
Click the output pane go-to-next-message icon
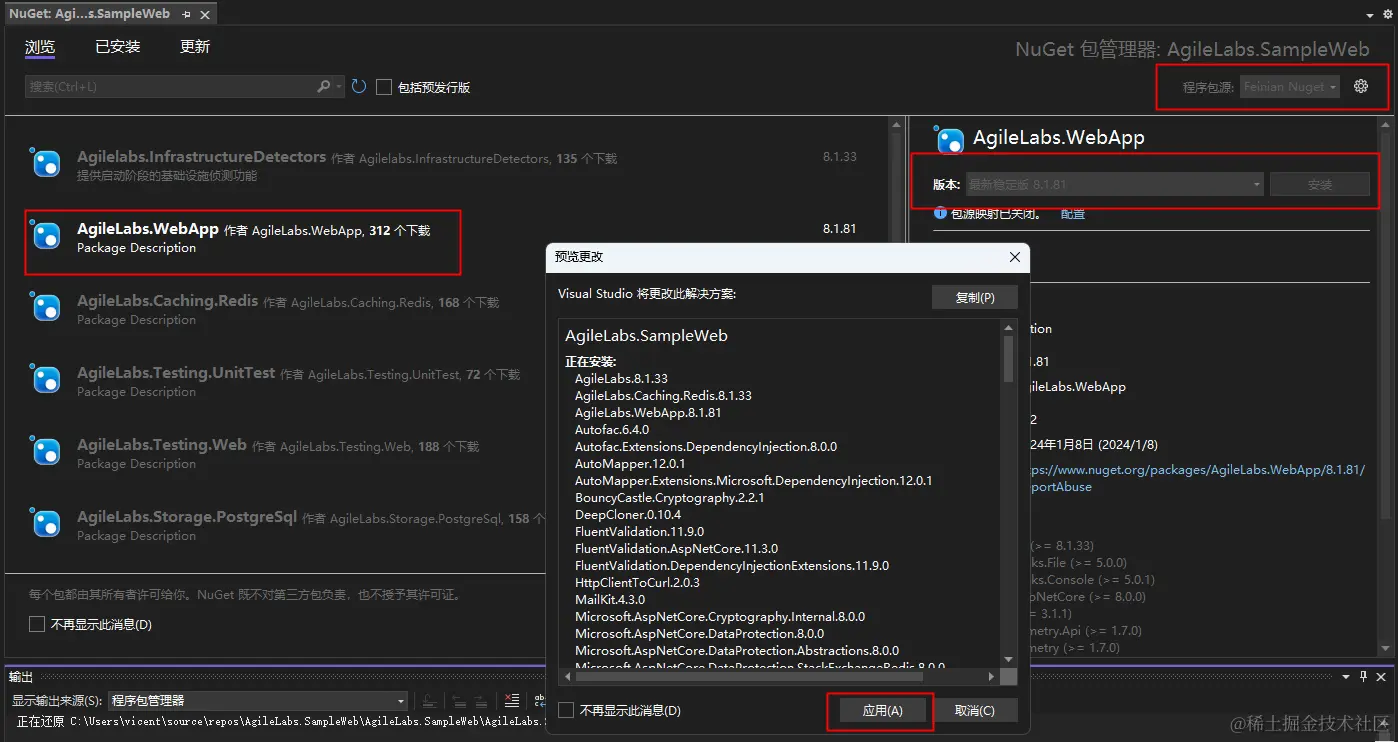coord(482,701)
